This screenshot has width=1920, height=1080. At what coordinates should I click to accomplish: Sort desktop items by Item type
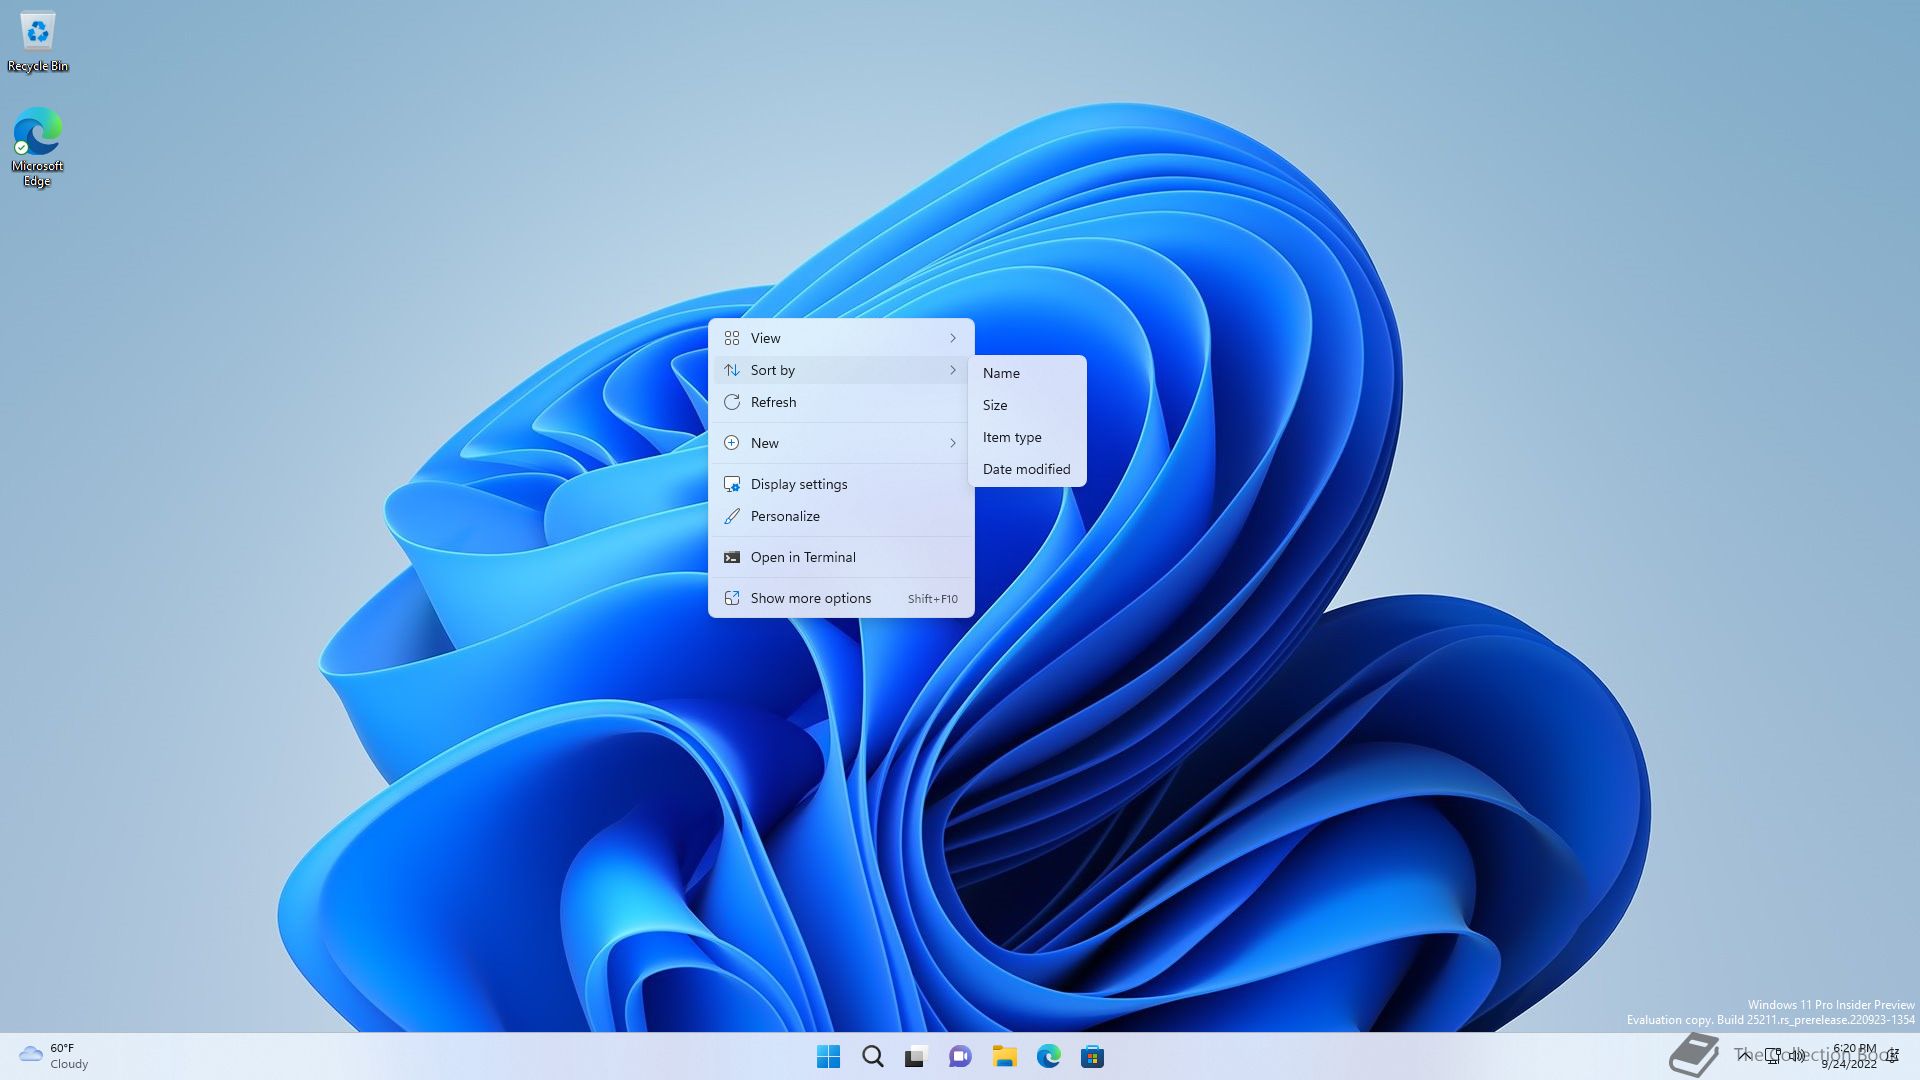click(1027, 437)
